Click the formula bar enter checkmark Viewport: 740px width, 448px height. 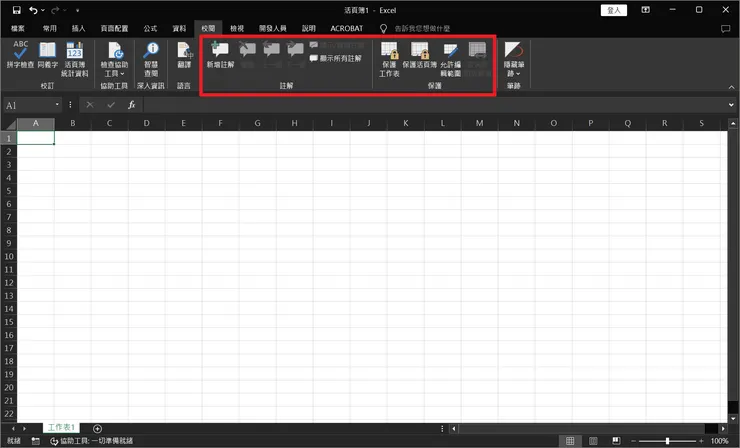[x=111, y=105]
